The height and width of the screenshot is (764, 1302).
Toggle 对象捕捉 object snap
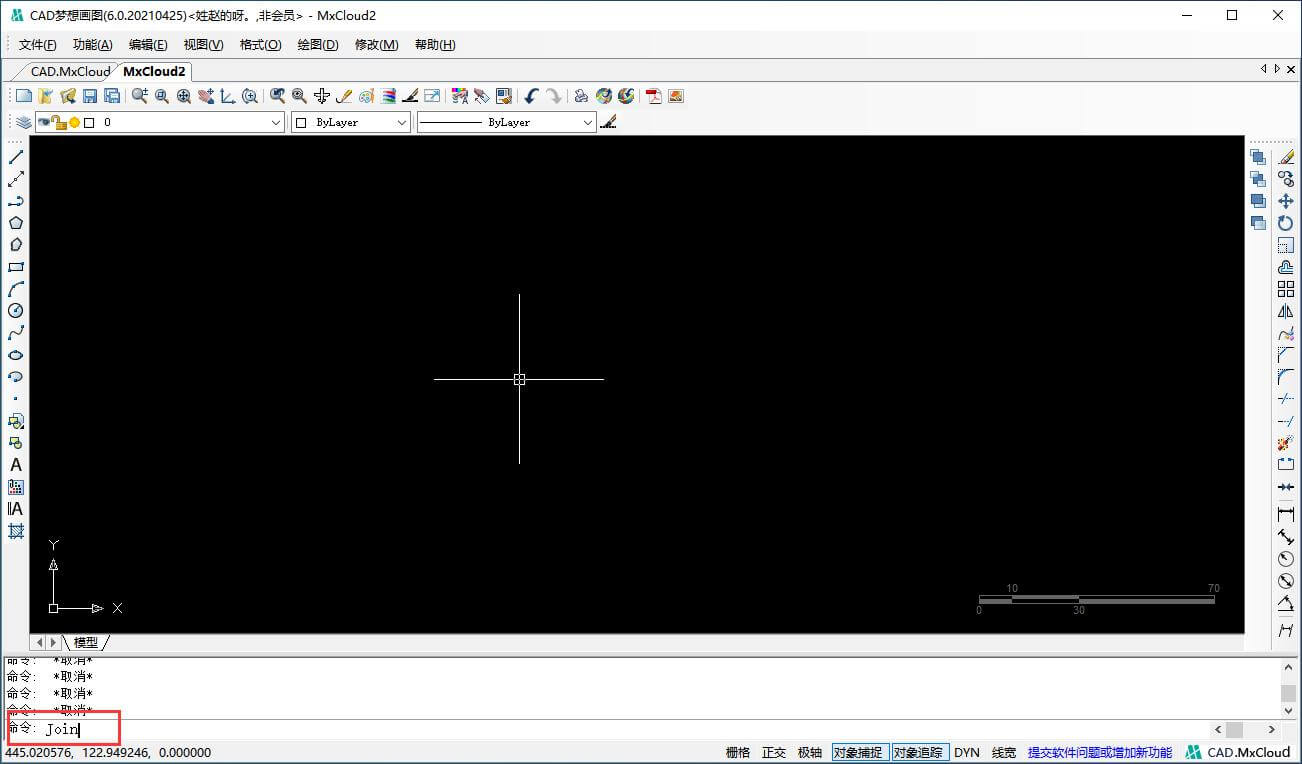[x=857, y=753]
